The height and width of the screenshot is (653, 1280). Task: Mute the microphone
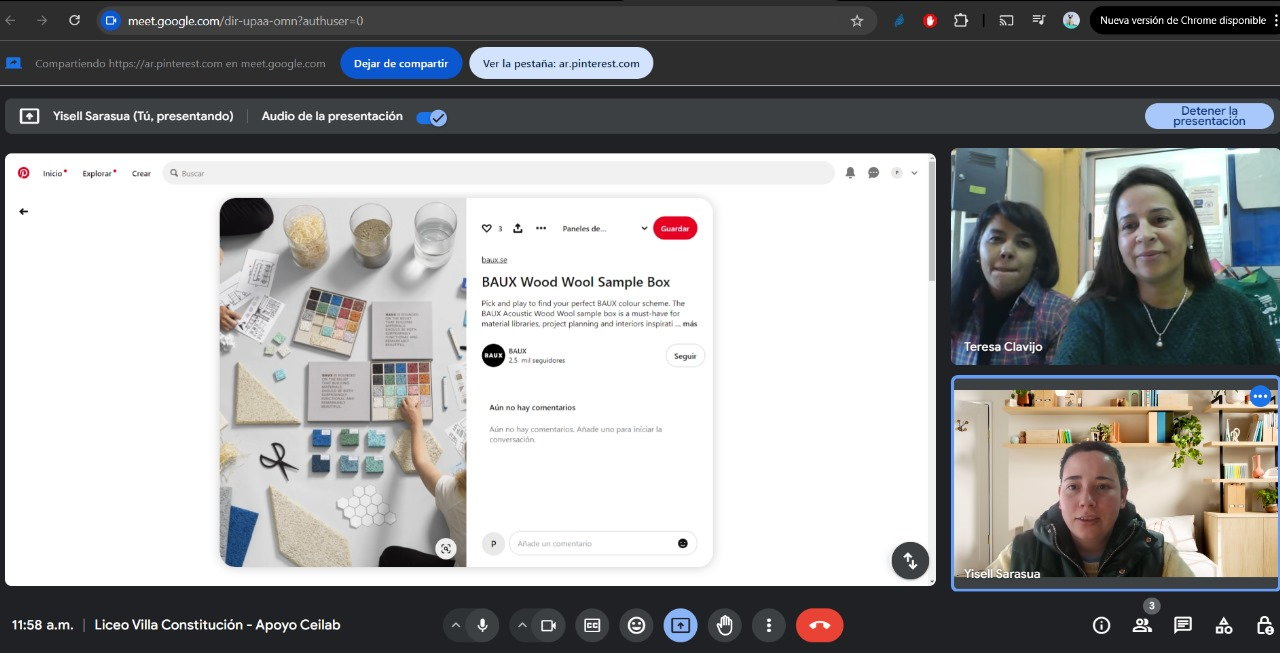(x=483, y=625)
